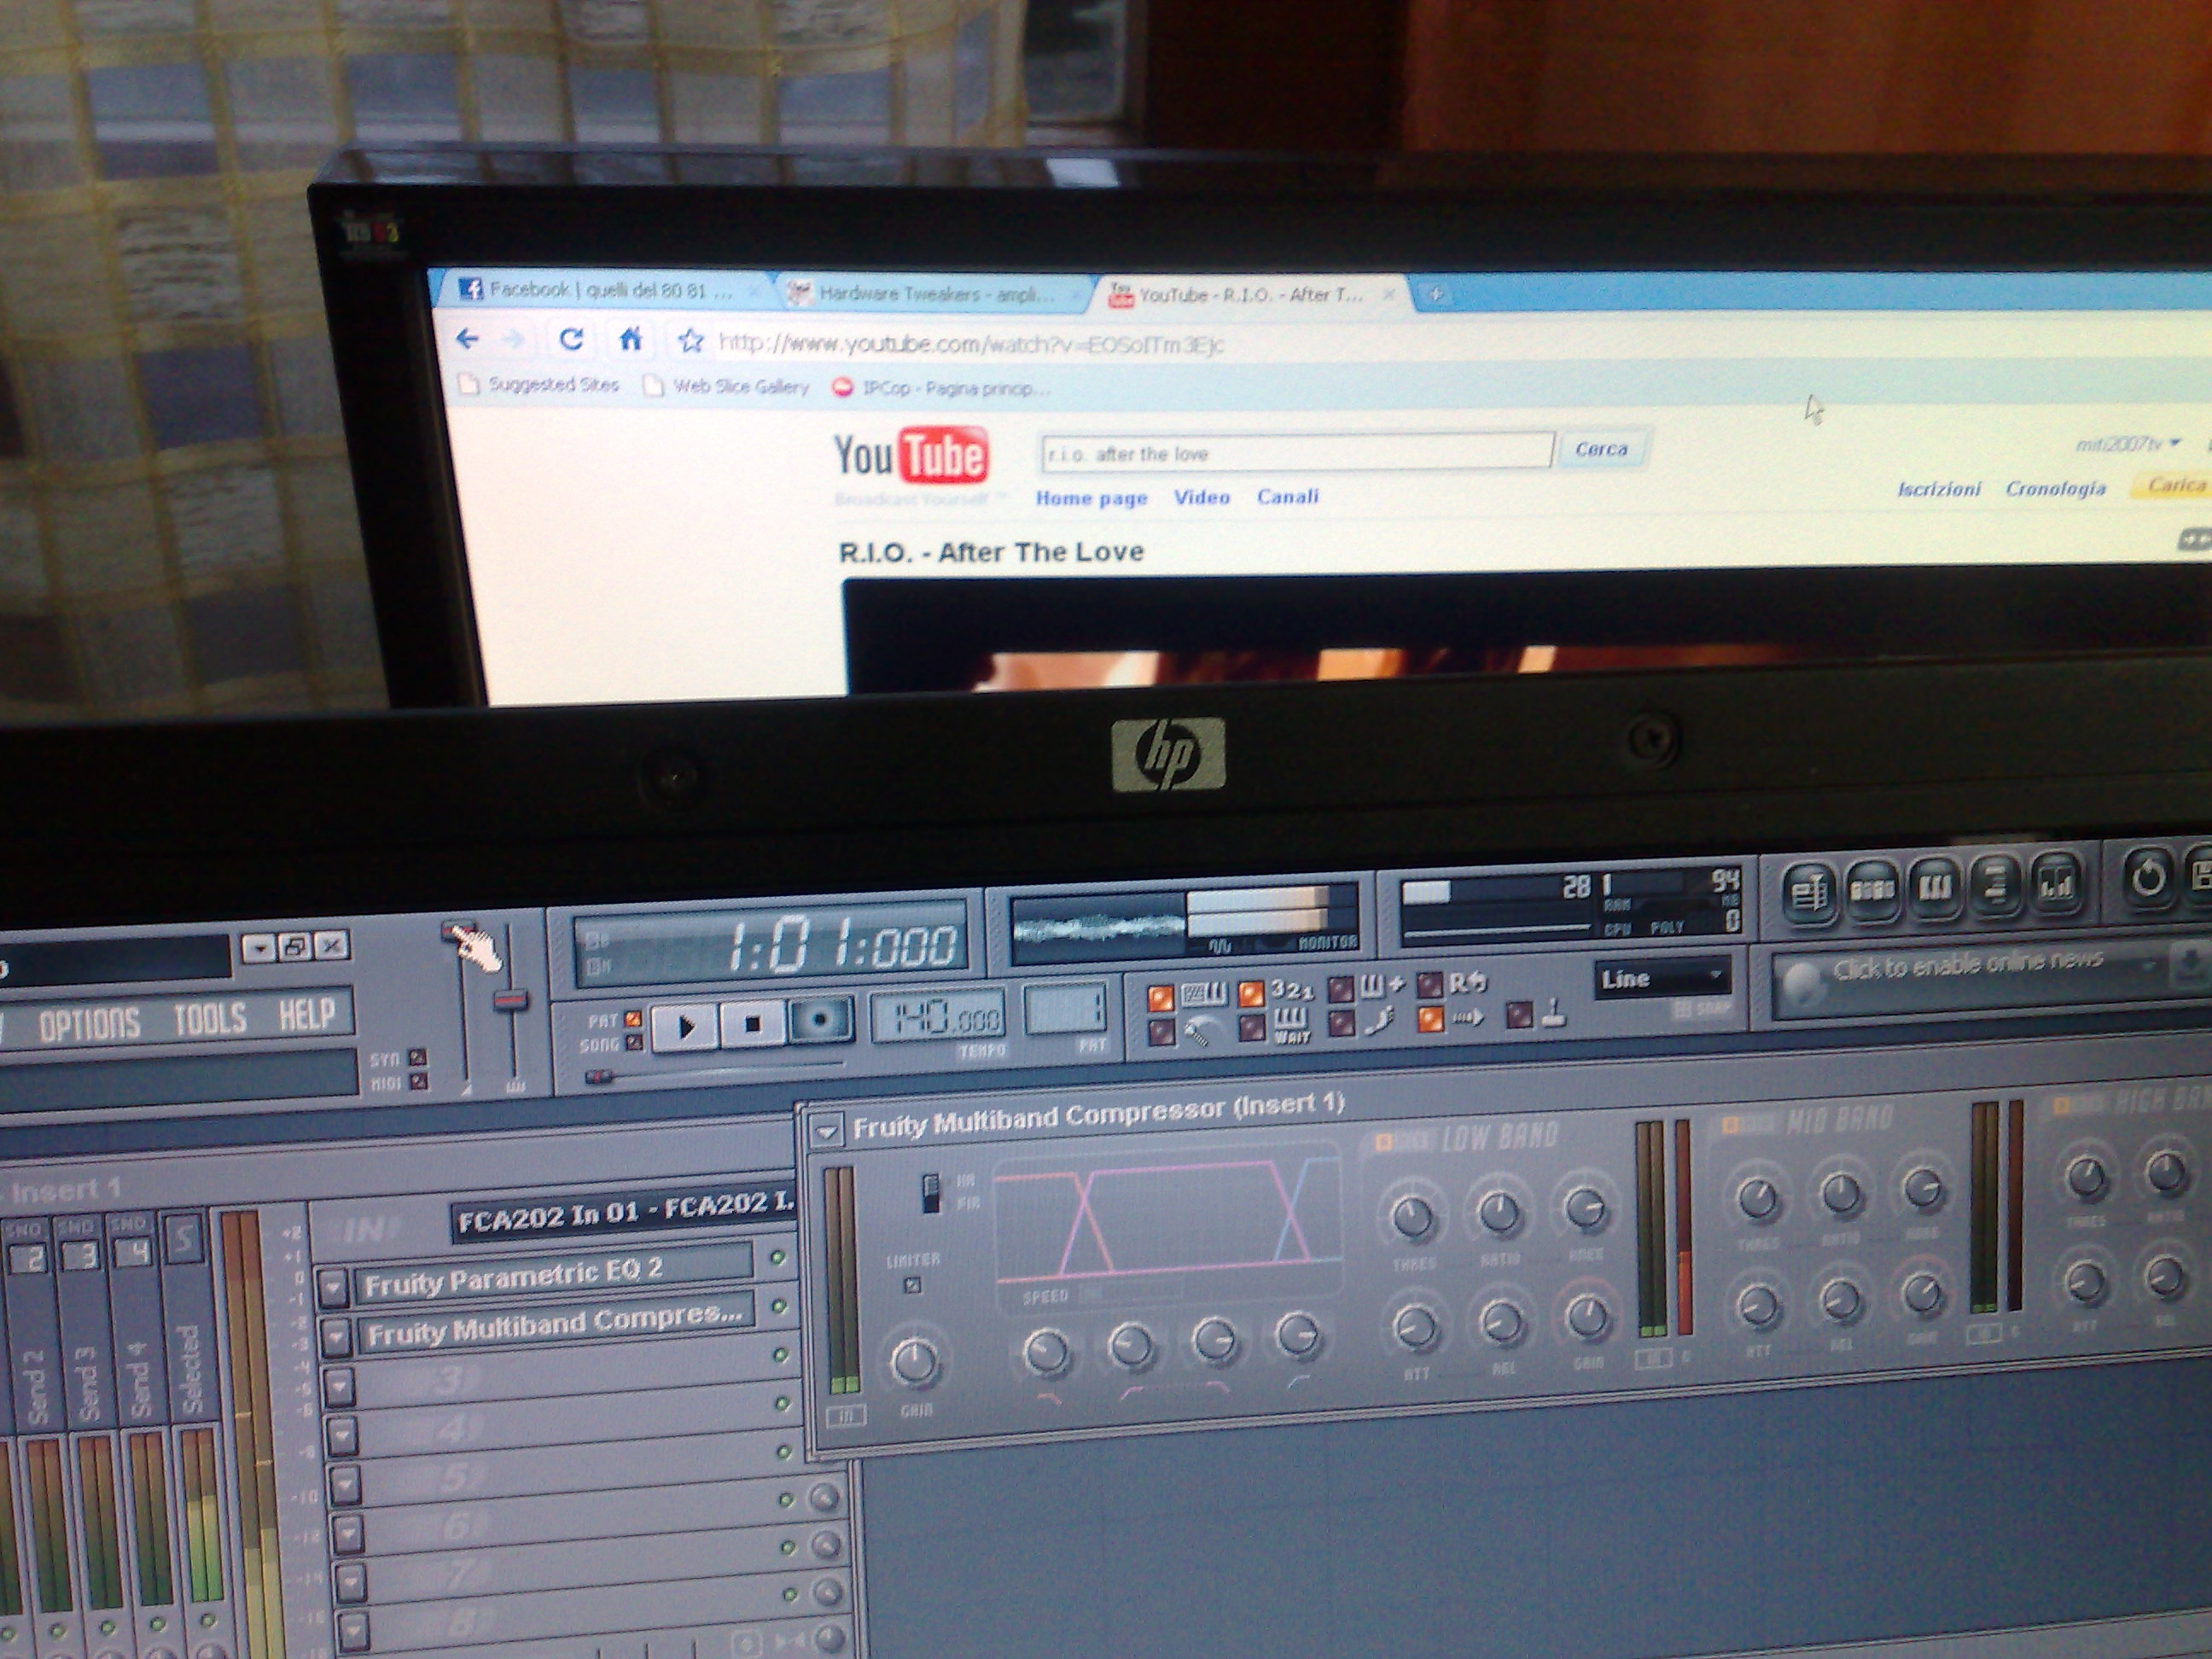2212x1659 pixels.
Task: Open the HELP menu
Action: 306,1014
